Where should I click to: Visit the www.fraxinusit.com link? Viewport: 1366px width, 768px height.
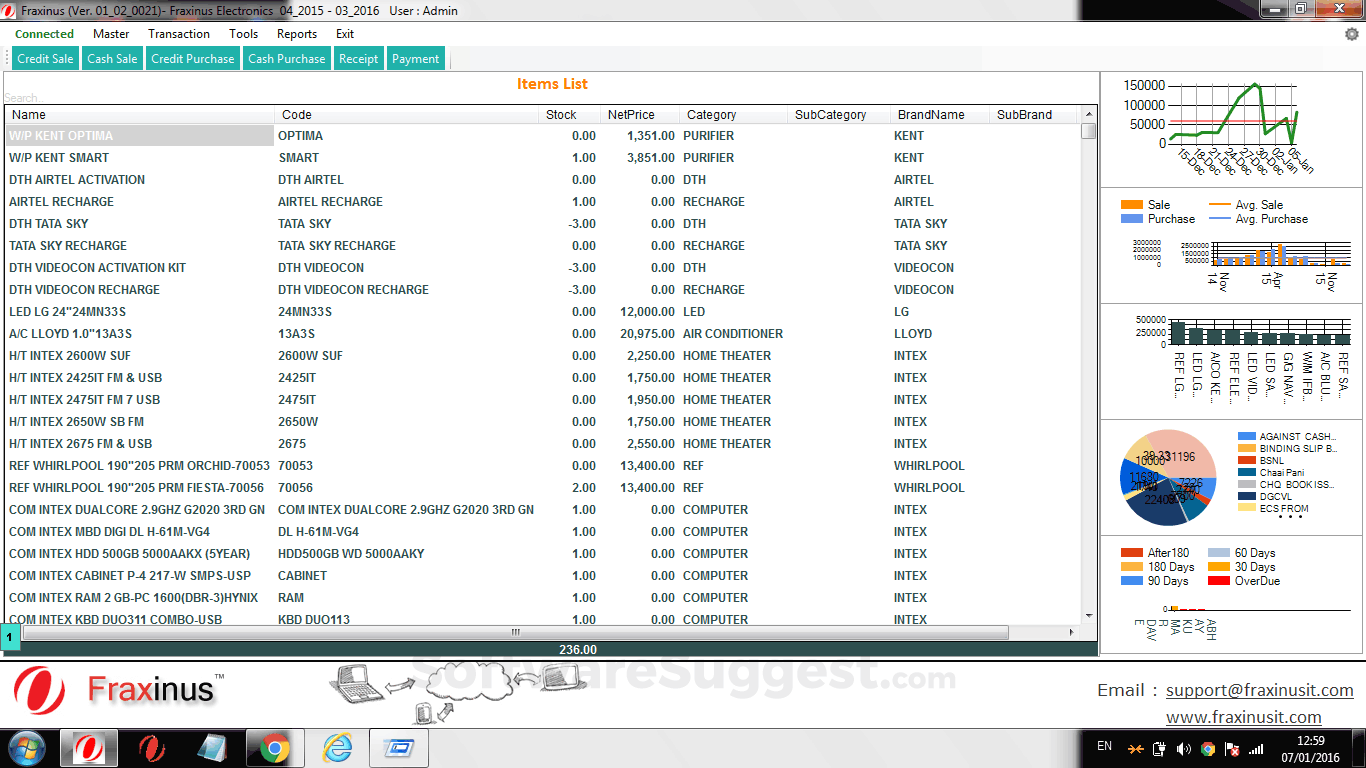1243,717
